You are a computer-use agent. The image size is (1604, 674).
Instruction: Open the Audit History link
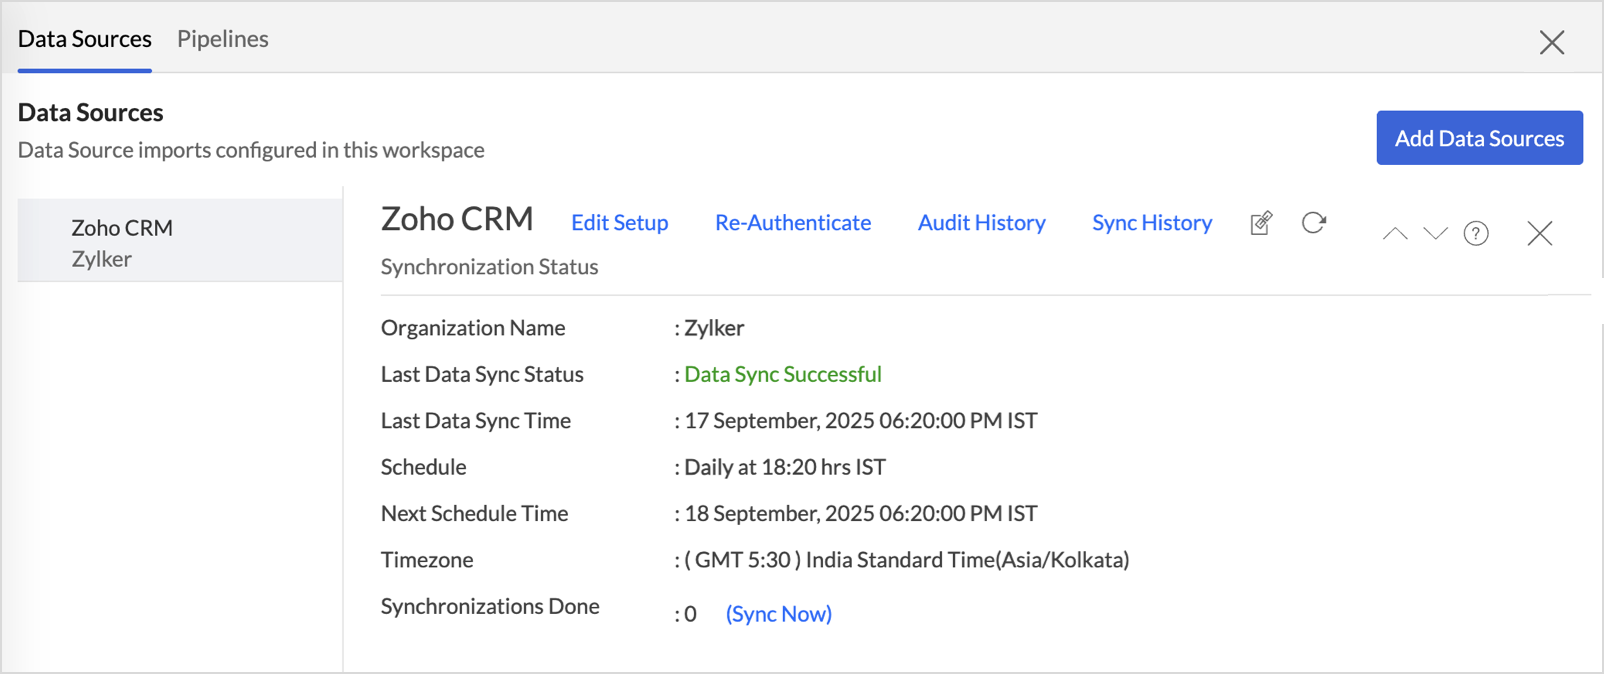[981, 223]
